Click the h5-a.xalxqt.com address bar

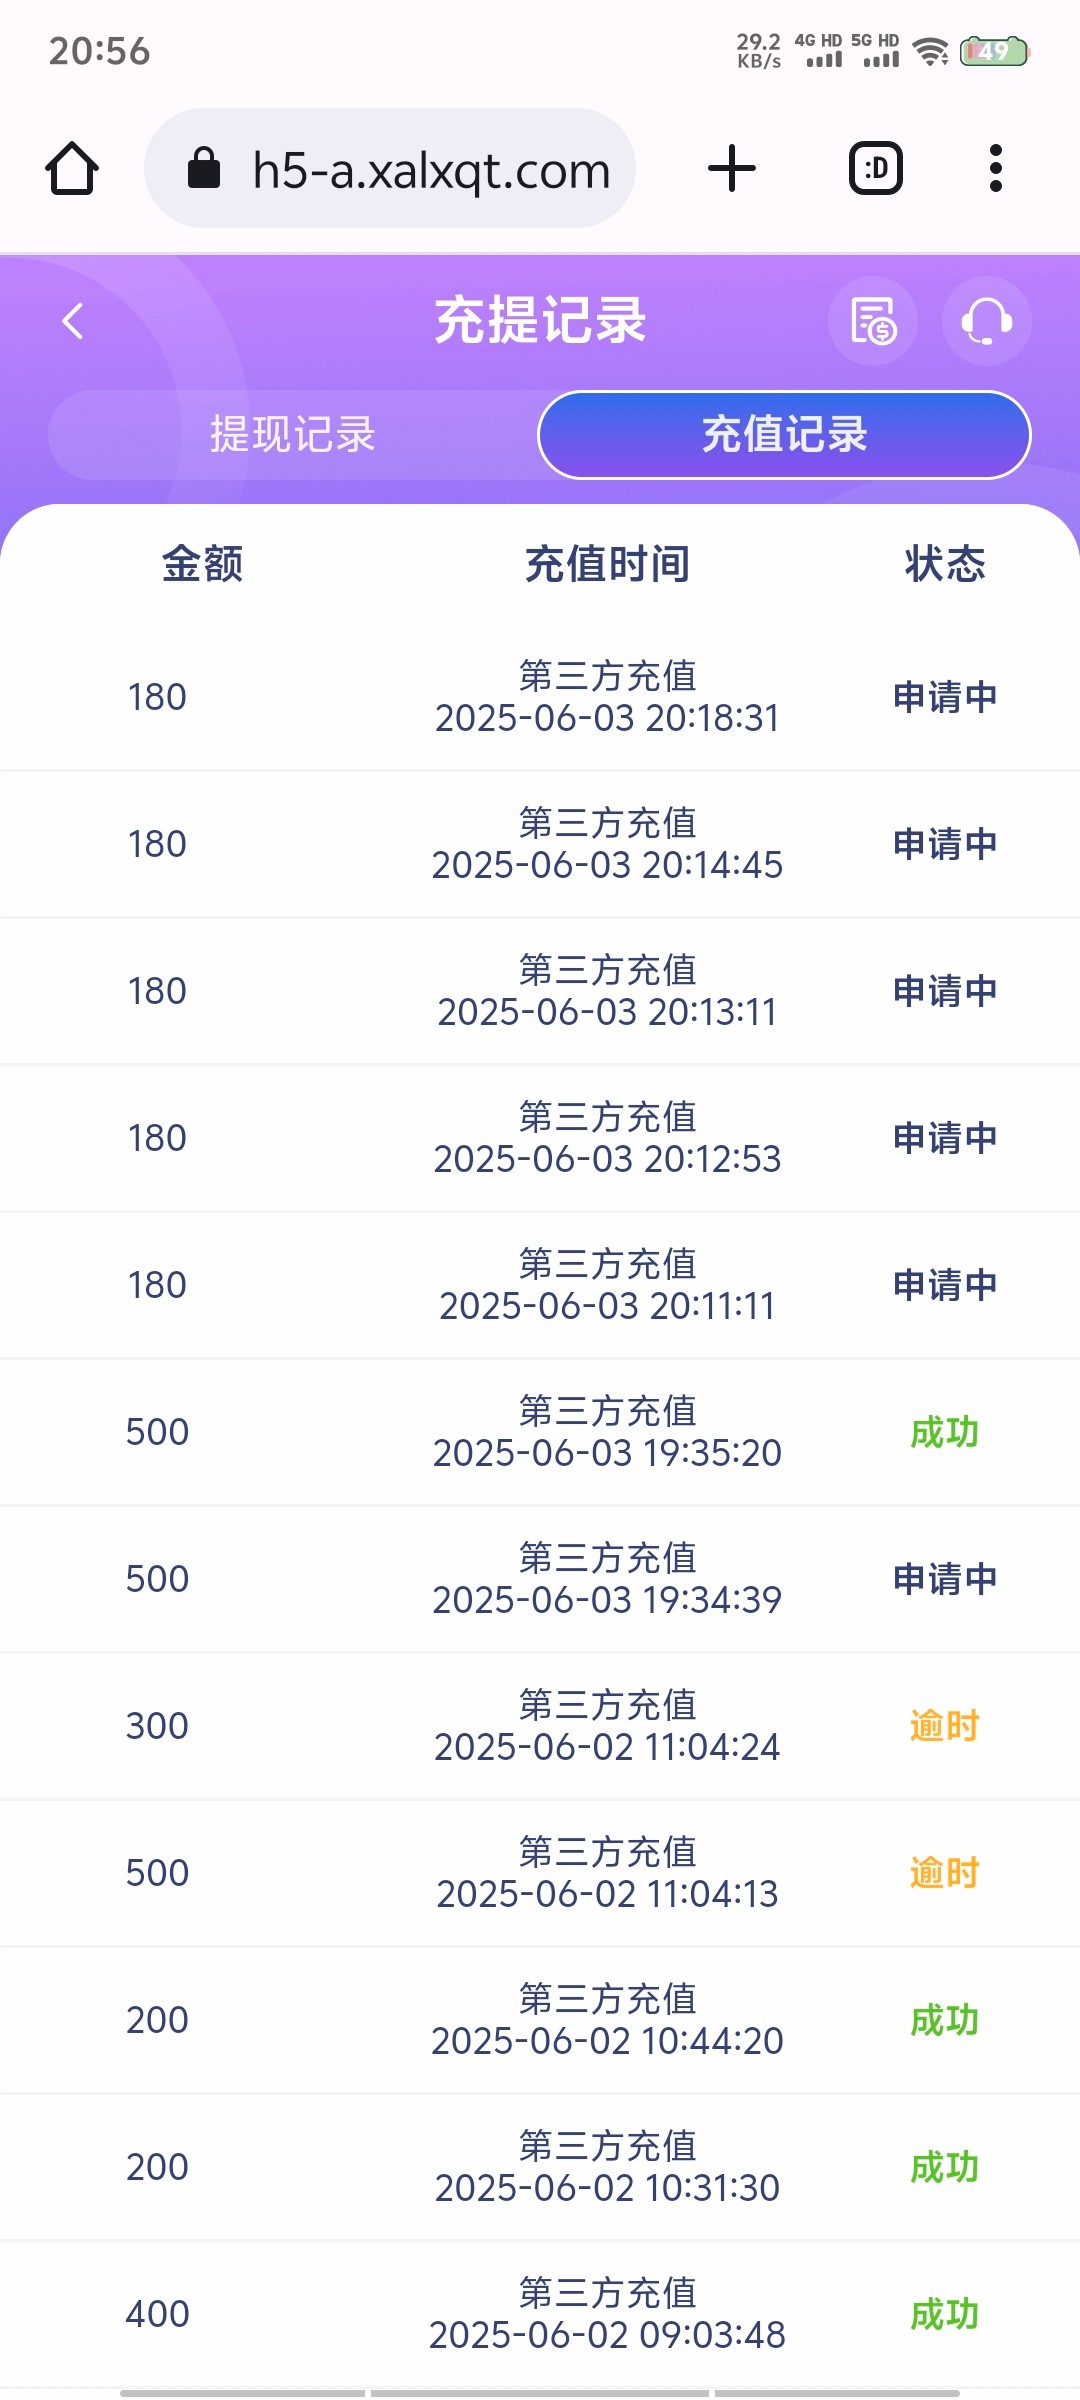430,170
